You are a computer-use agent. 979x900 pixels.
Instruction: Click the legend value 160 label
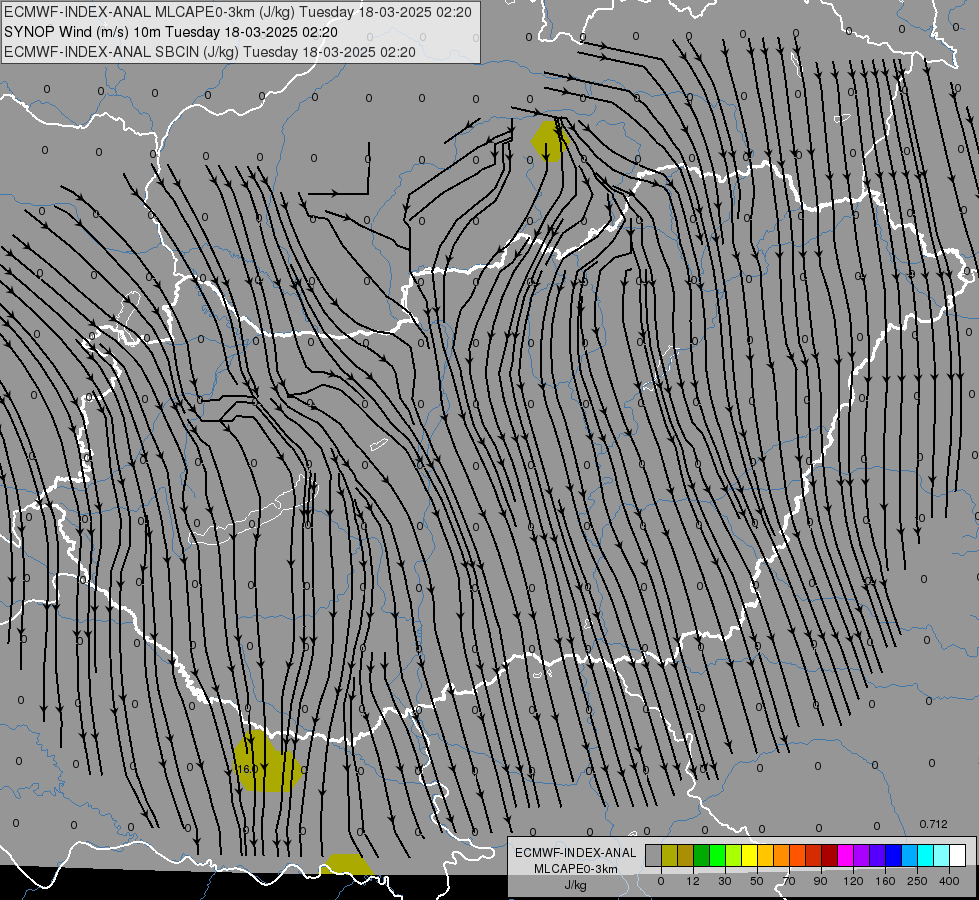point(885,881)
